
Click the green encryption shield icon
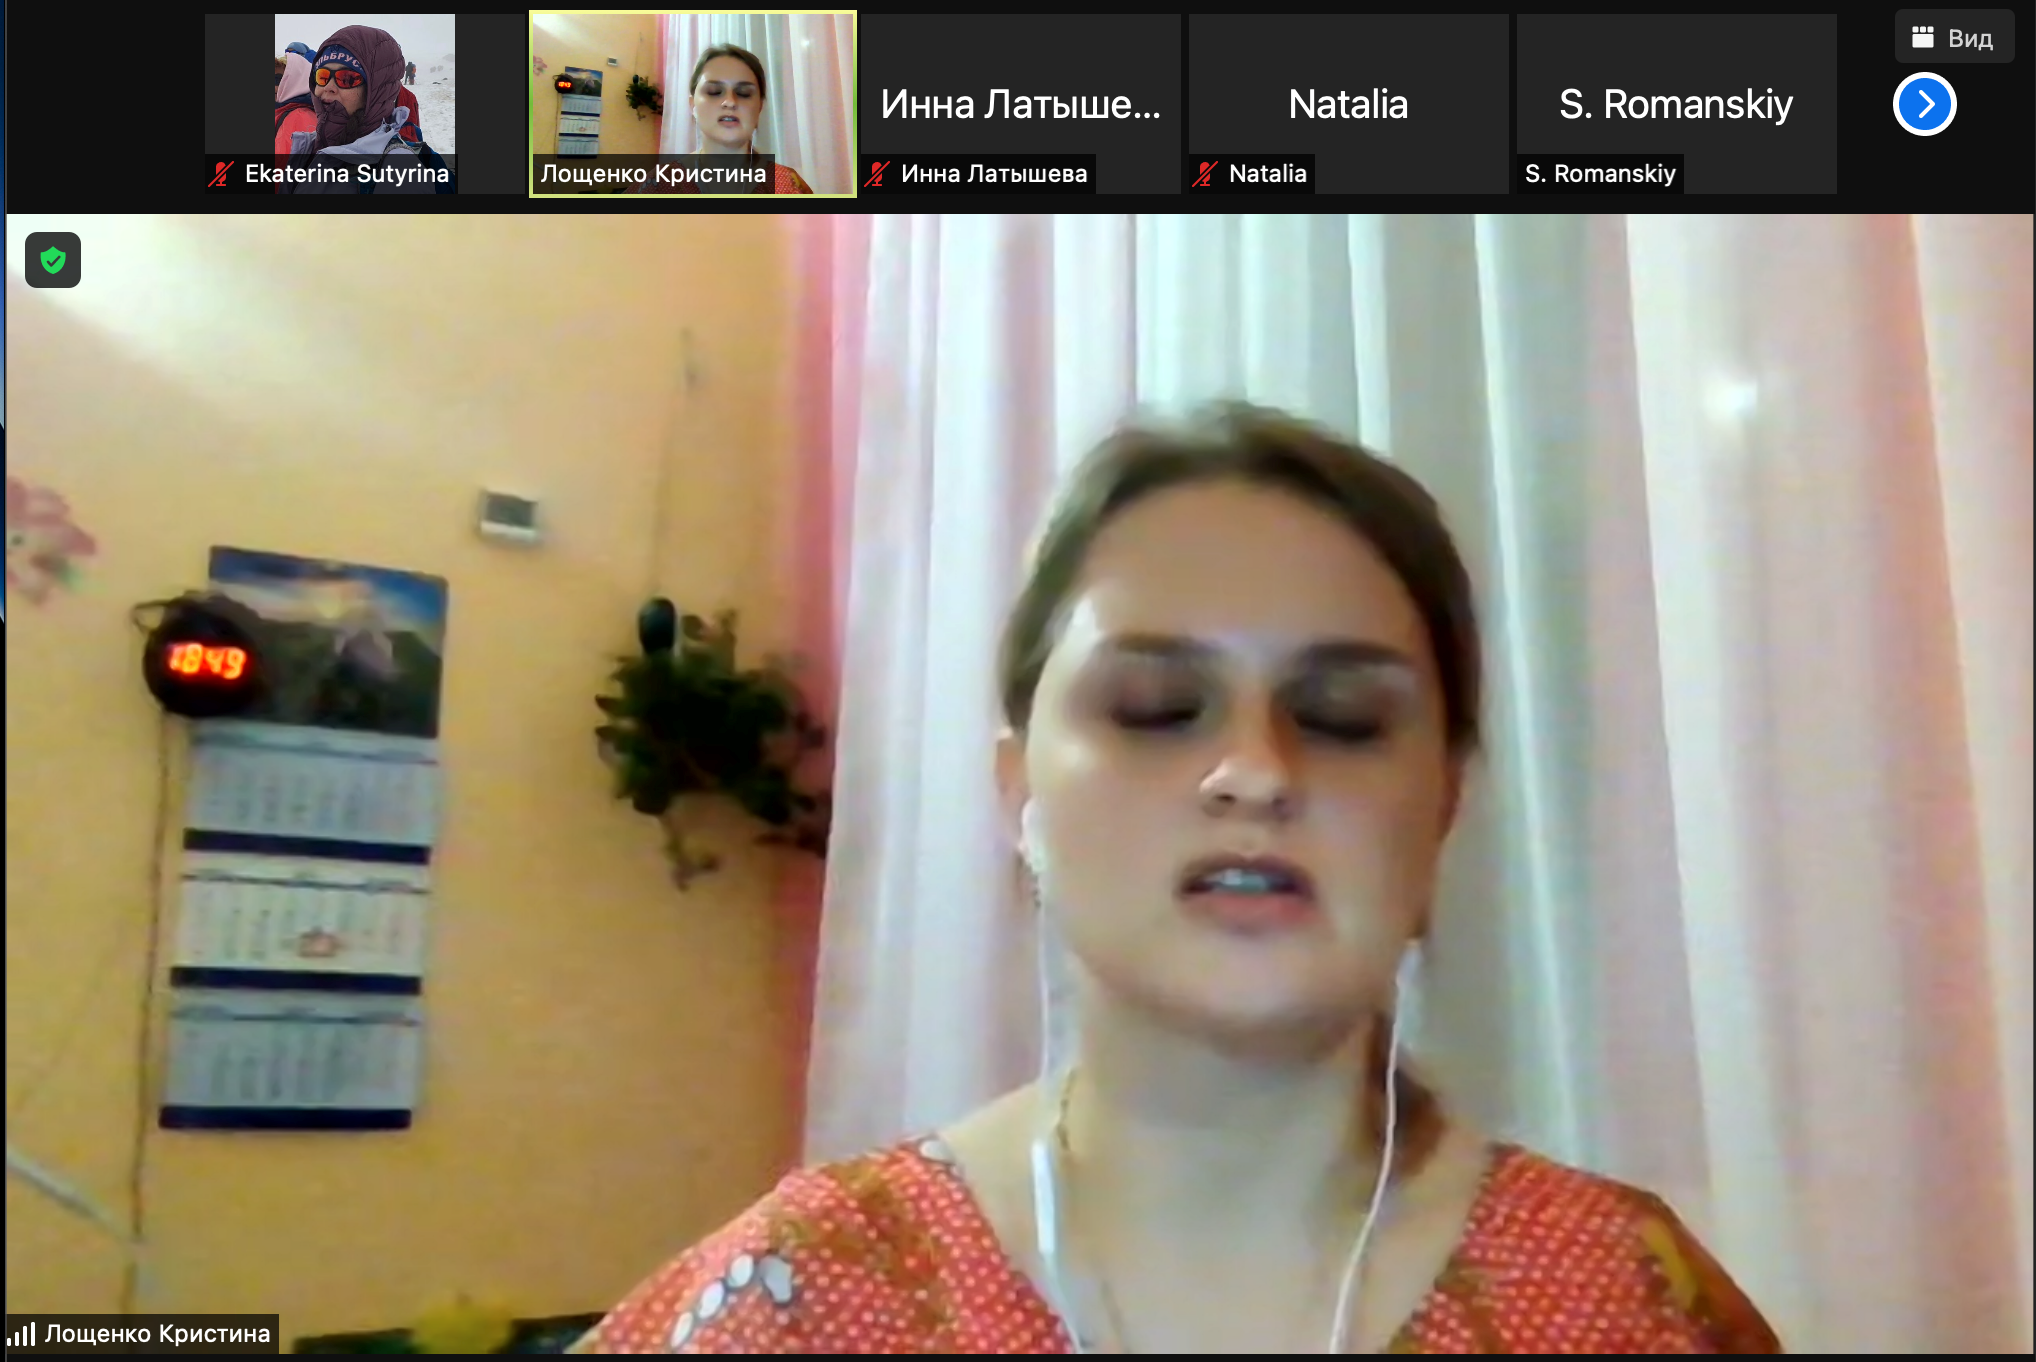point(53,261)
